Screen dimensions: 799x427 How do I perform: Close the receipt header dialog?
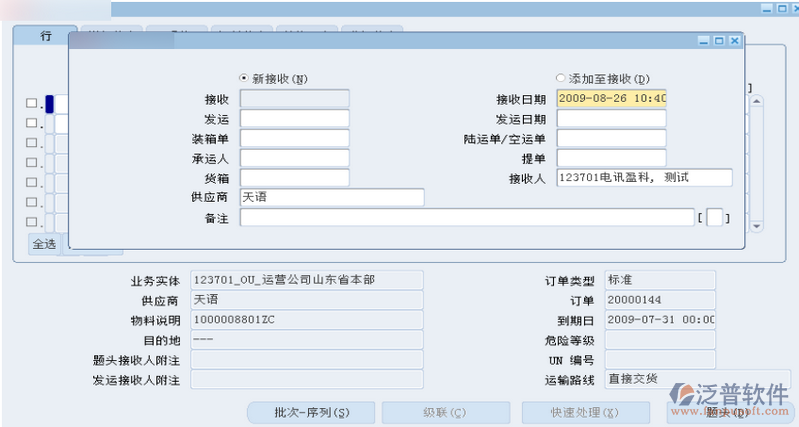pos(734,41)
